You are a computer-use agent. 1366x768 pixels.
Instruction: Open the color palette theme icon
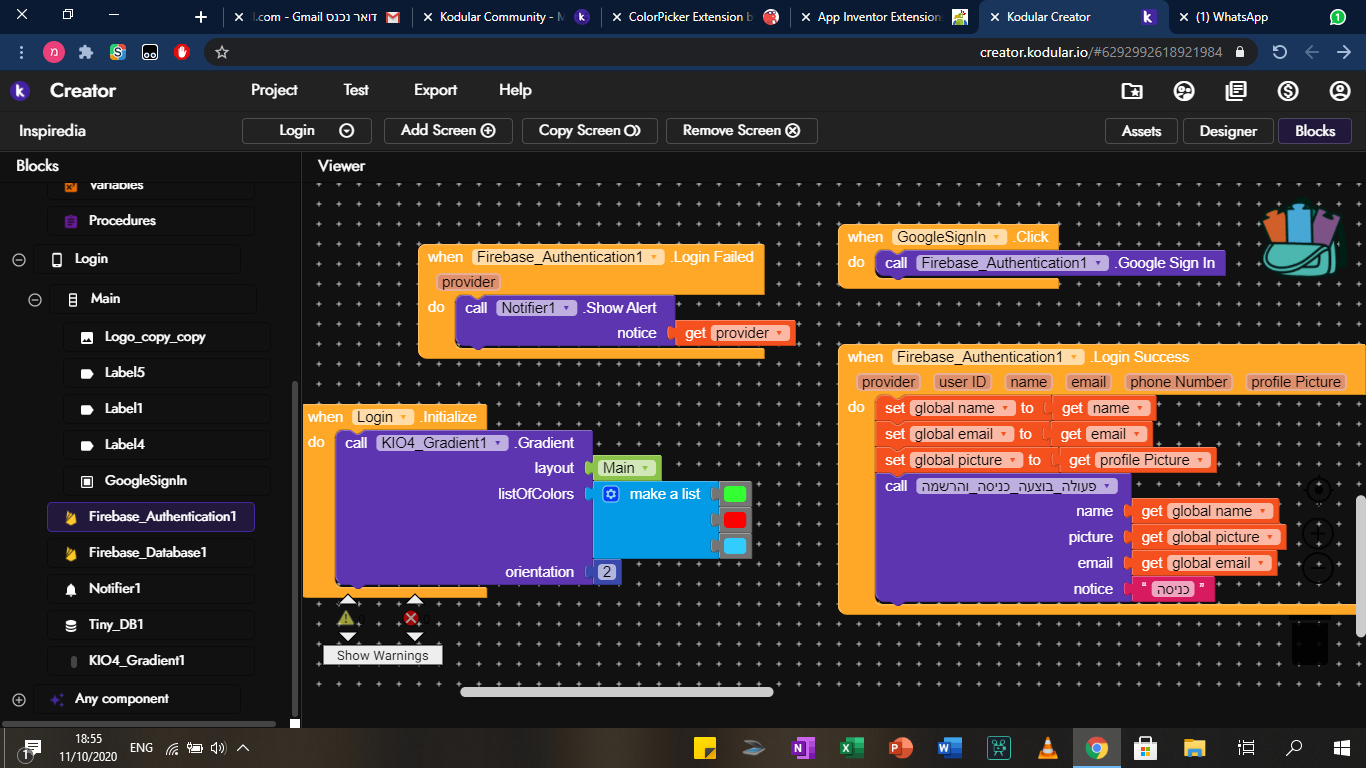(x=1184, y=91)
